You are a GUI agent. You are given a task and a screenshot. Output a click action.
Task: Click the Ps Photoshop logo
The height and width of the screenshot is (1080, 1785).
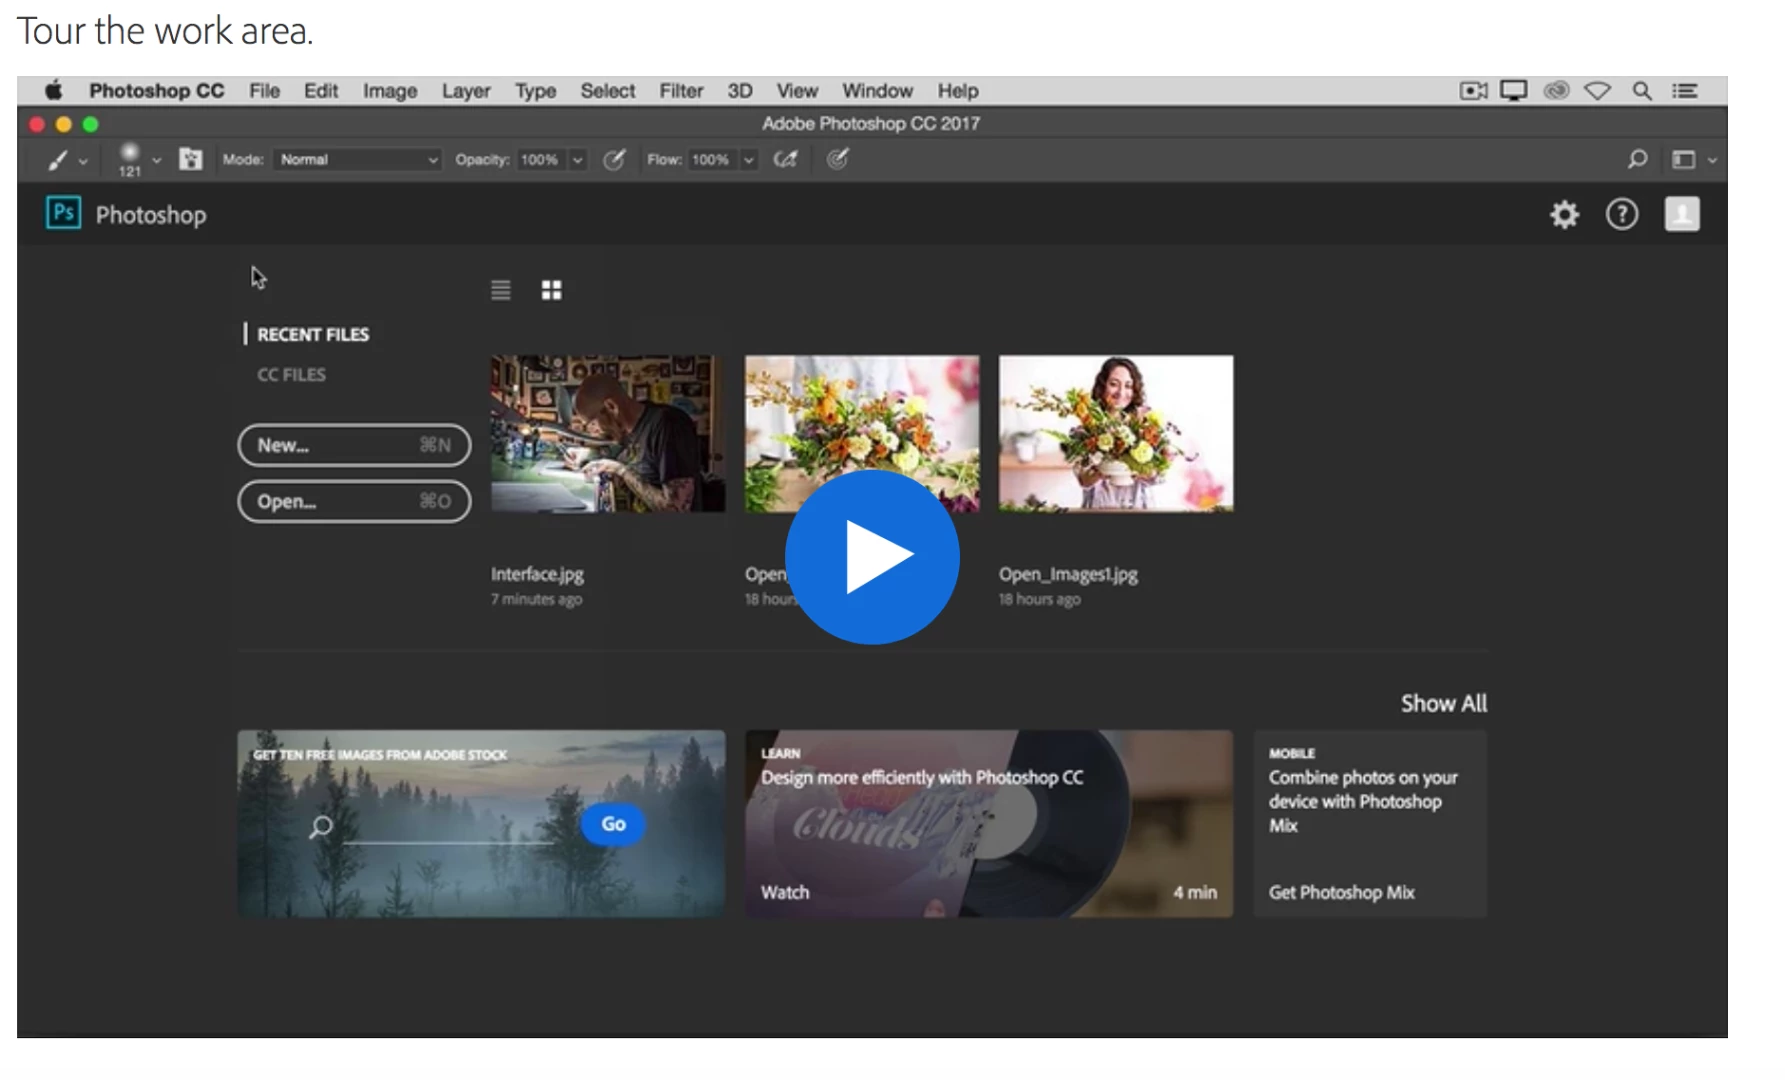pos(63,213)
